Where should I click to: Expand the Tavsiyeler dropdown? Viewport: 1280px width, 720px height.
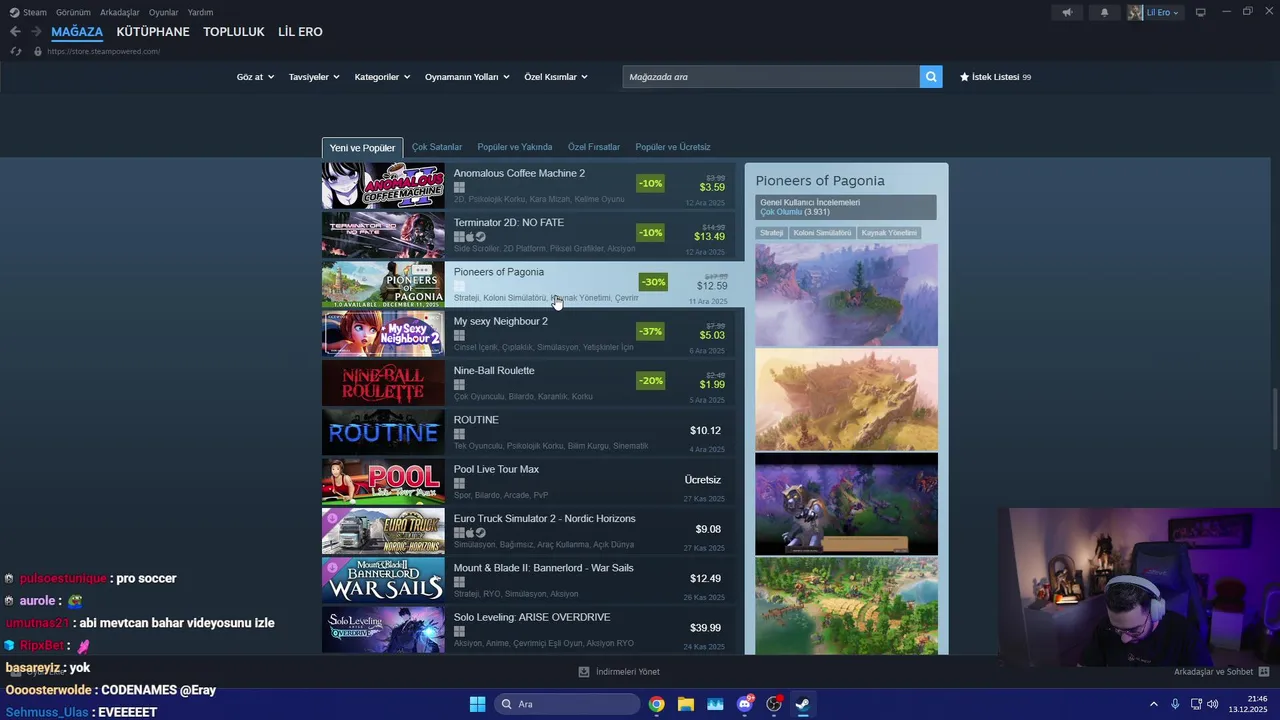314,77
